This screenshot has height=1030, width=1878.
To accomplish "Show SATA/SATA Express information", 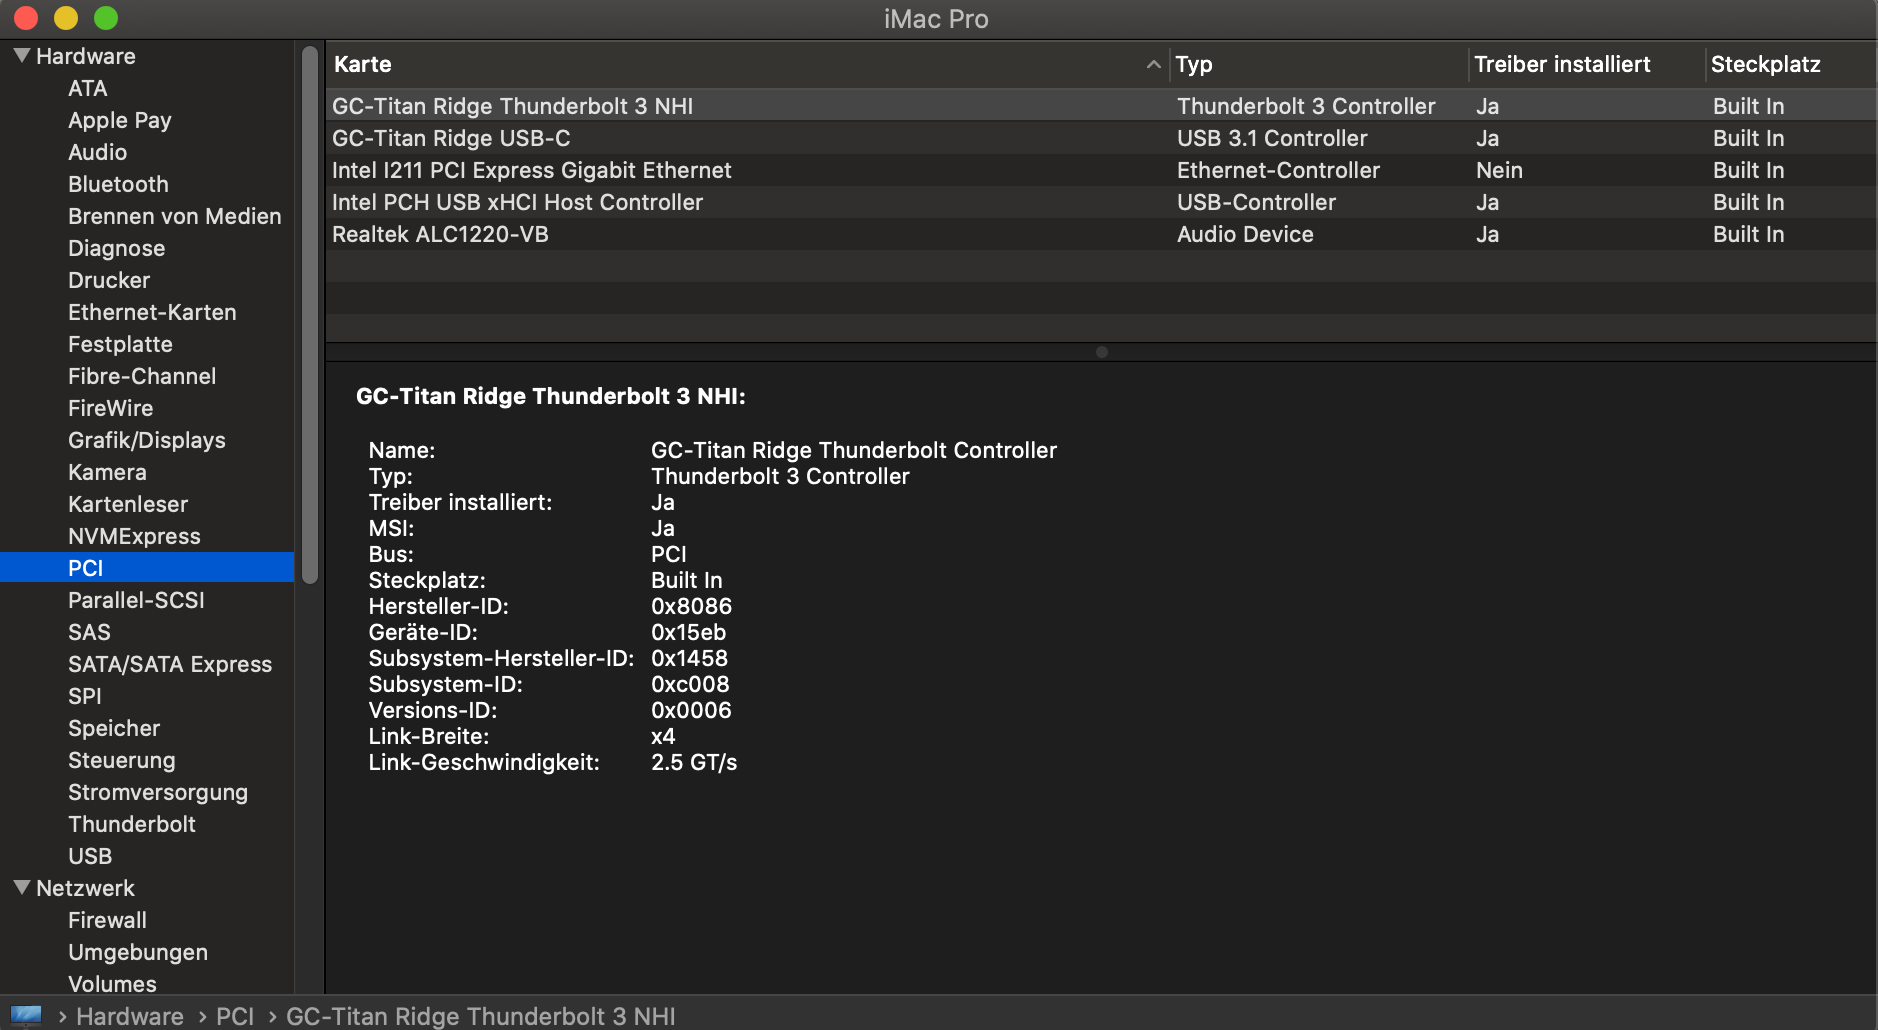I will coord(170,664).
